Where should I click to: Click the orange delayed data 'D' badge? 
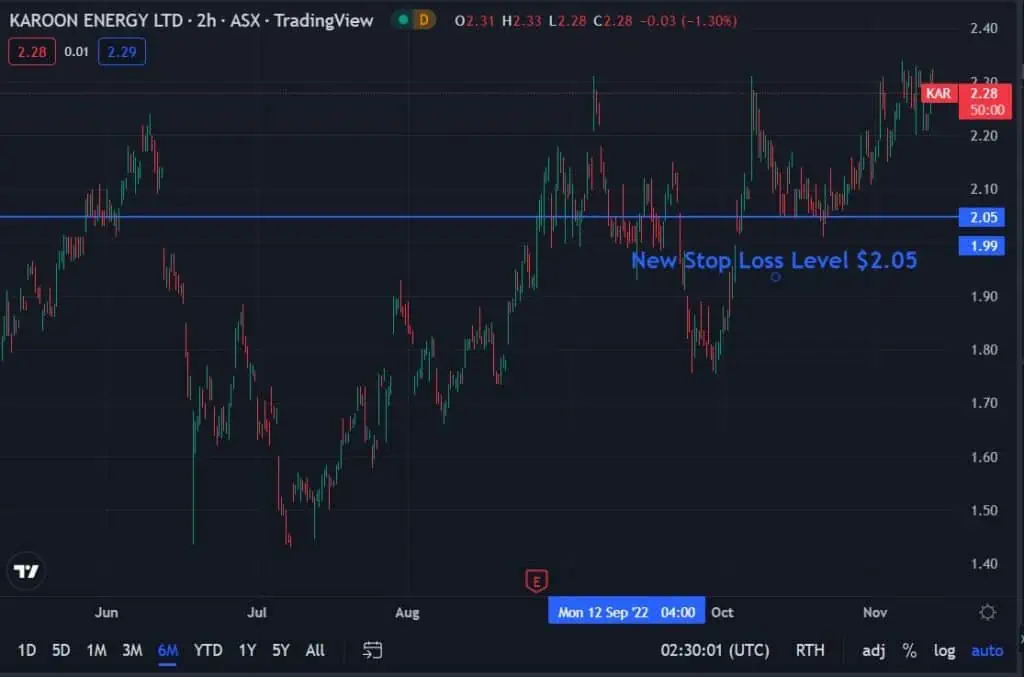click(x=424, y=20)
